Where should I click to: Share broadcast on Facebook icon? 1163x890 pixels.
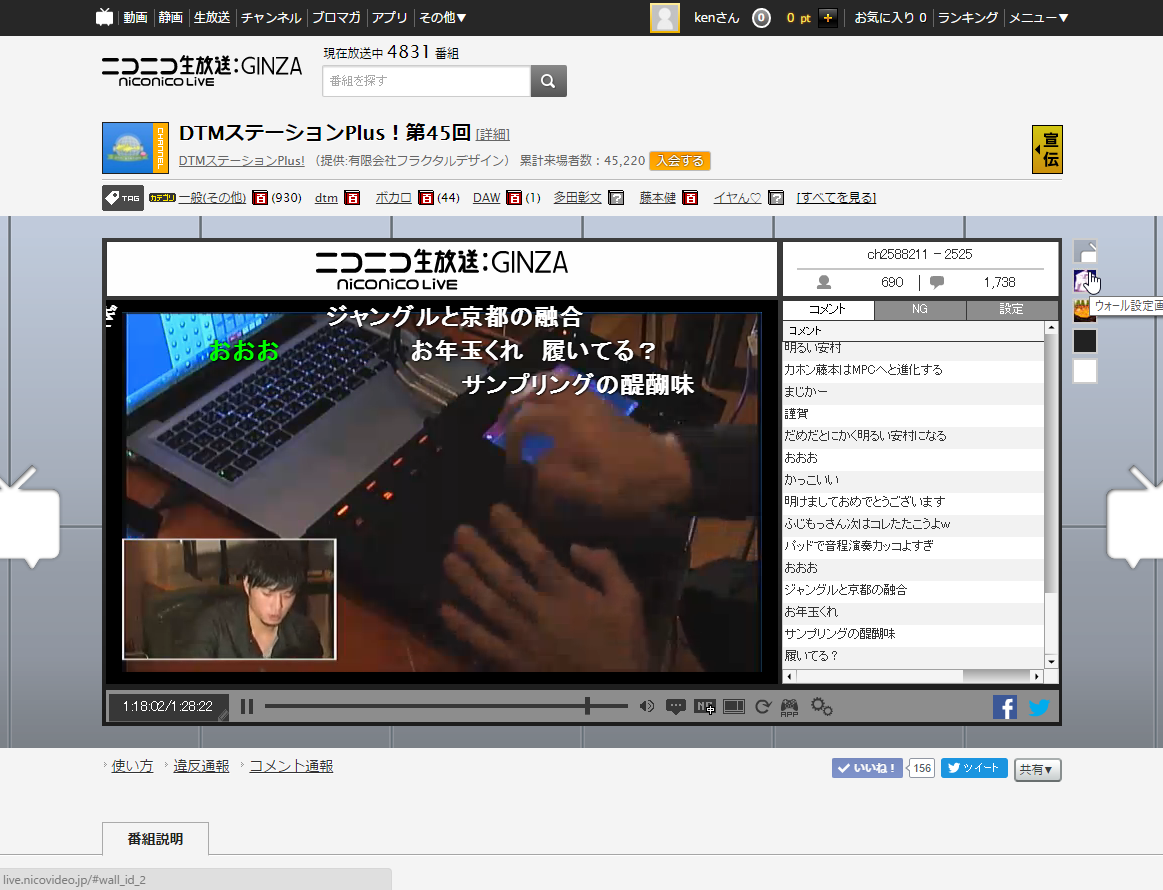click(1005, 707)
